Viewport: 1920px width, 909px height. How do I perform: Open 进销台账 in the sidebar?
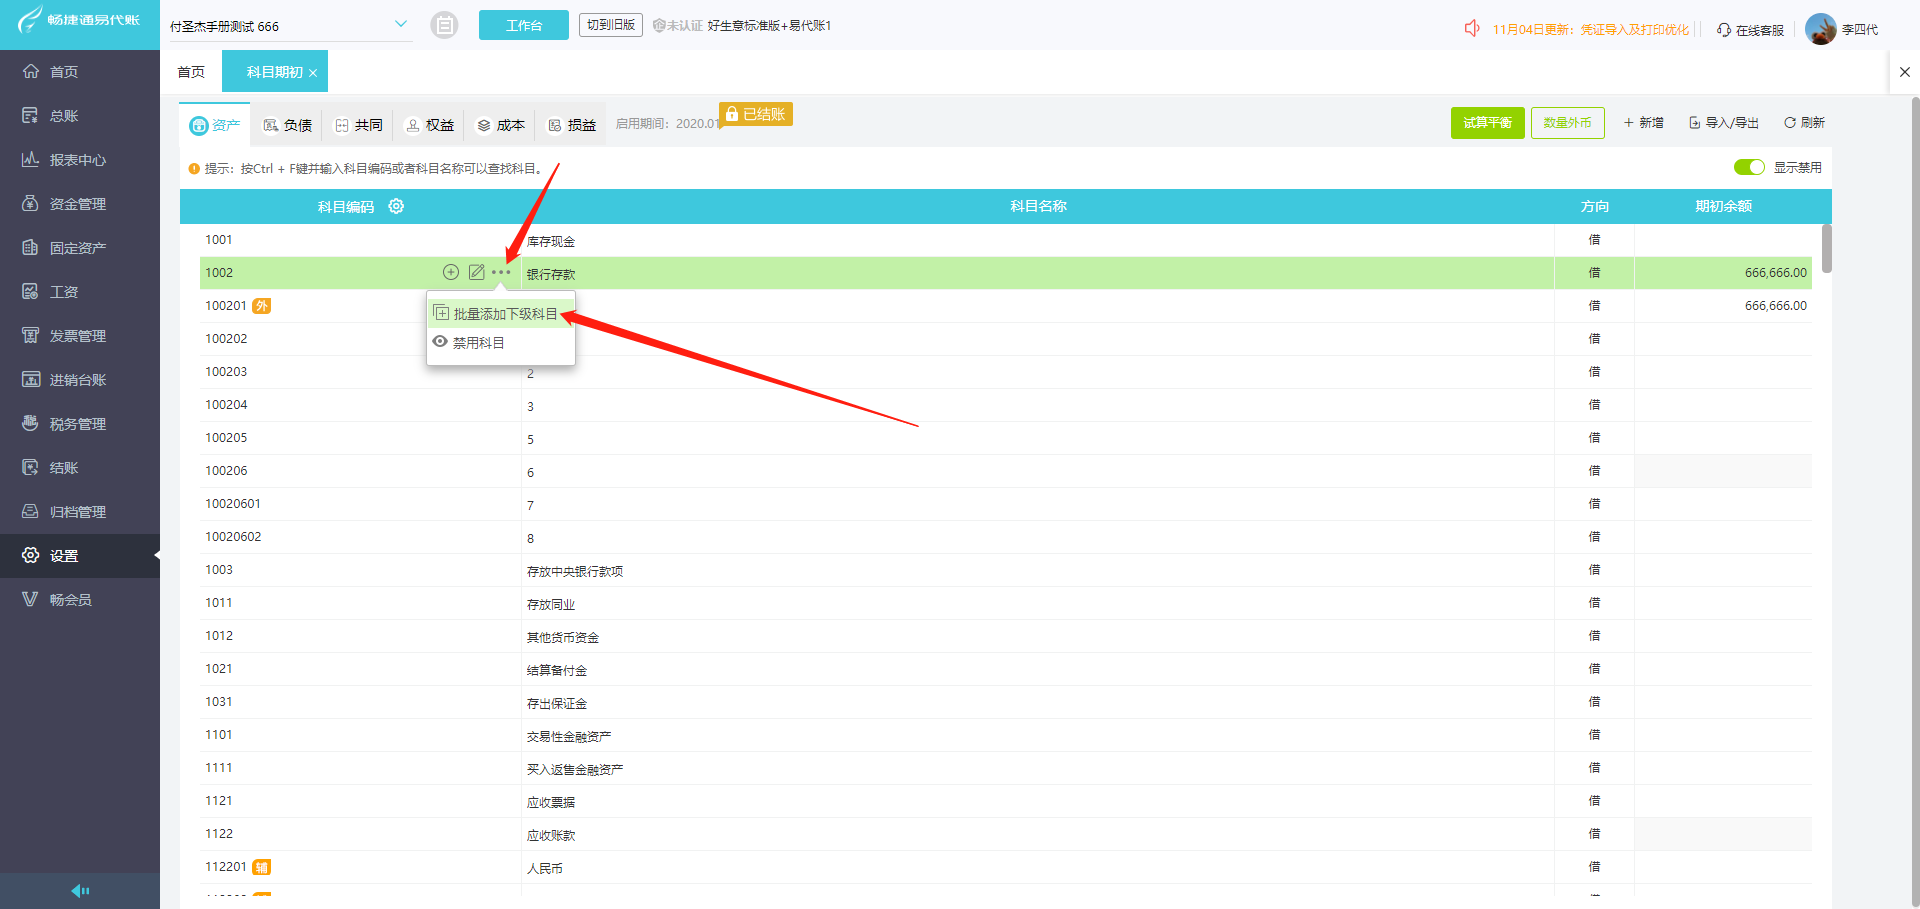[80, 380]
